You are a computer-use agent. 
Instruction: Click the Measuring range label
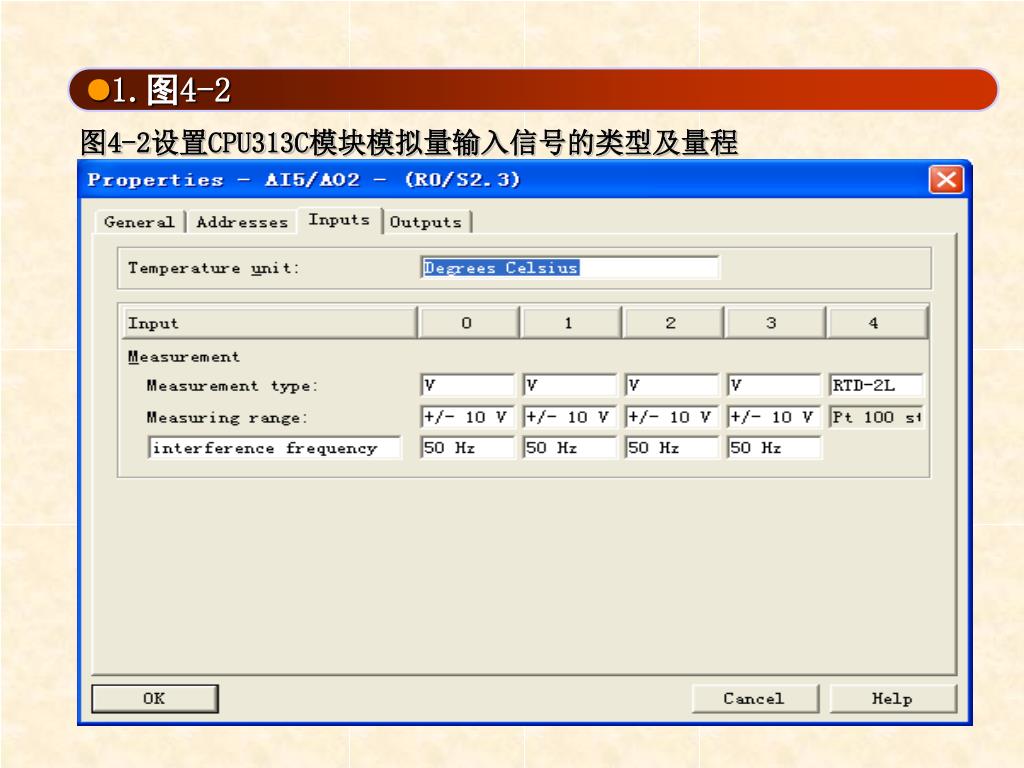click(x=227, y=417)
